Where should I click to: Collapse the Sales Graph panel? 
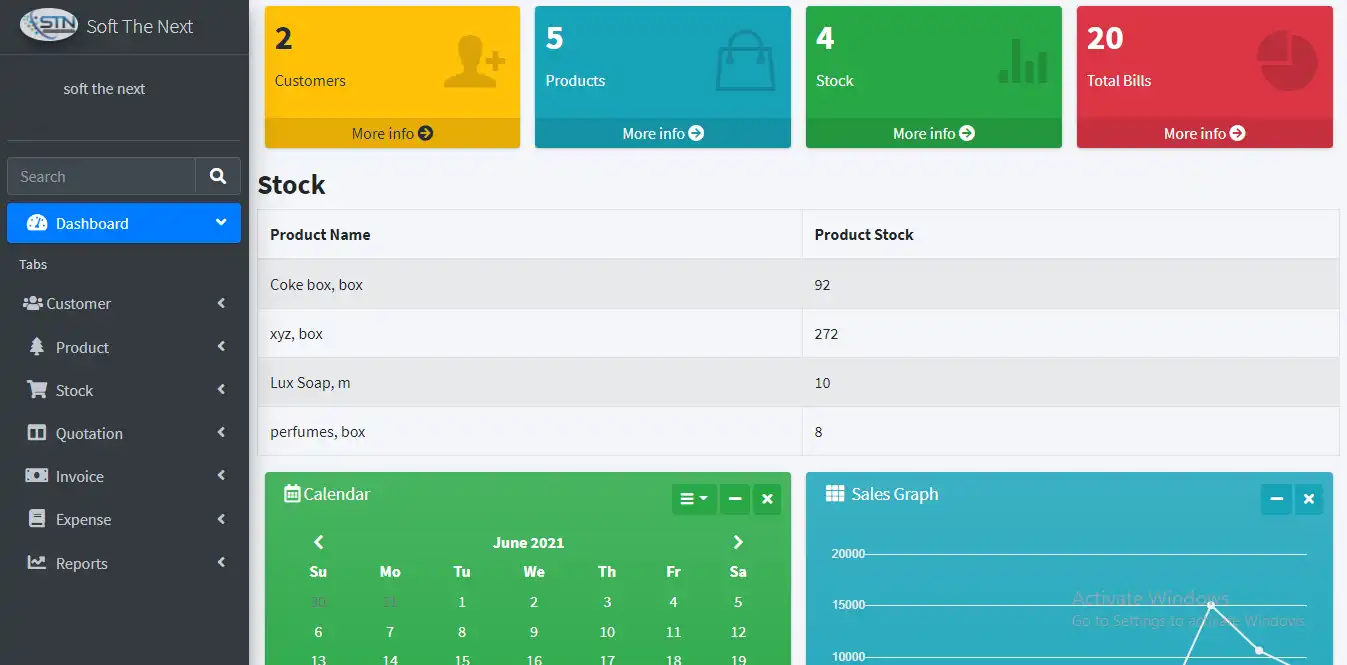1276,499
